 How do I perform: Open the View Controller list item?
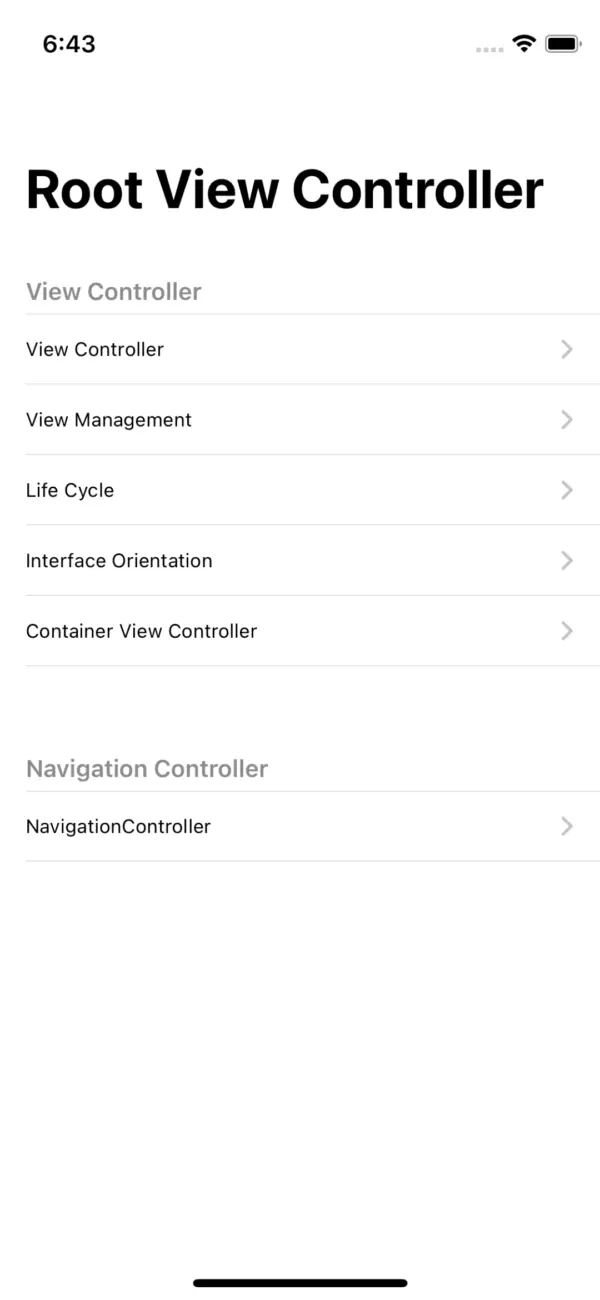coord(300,349)
